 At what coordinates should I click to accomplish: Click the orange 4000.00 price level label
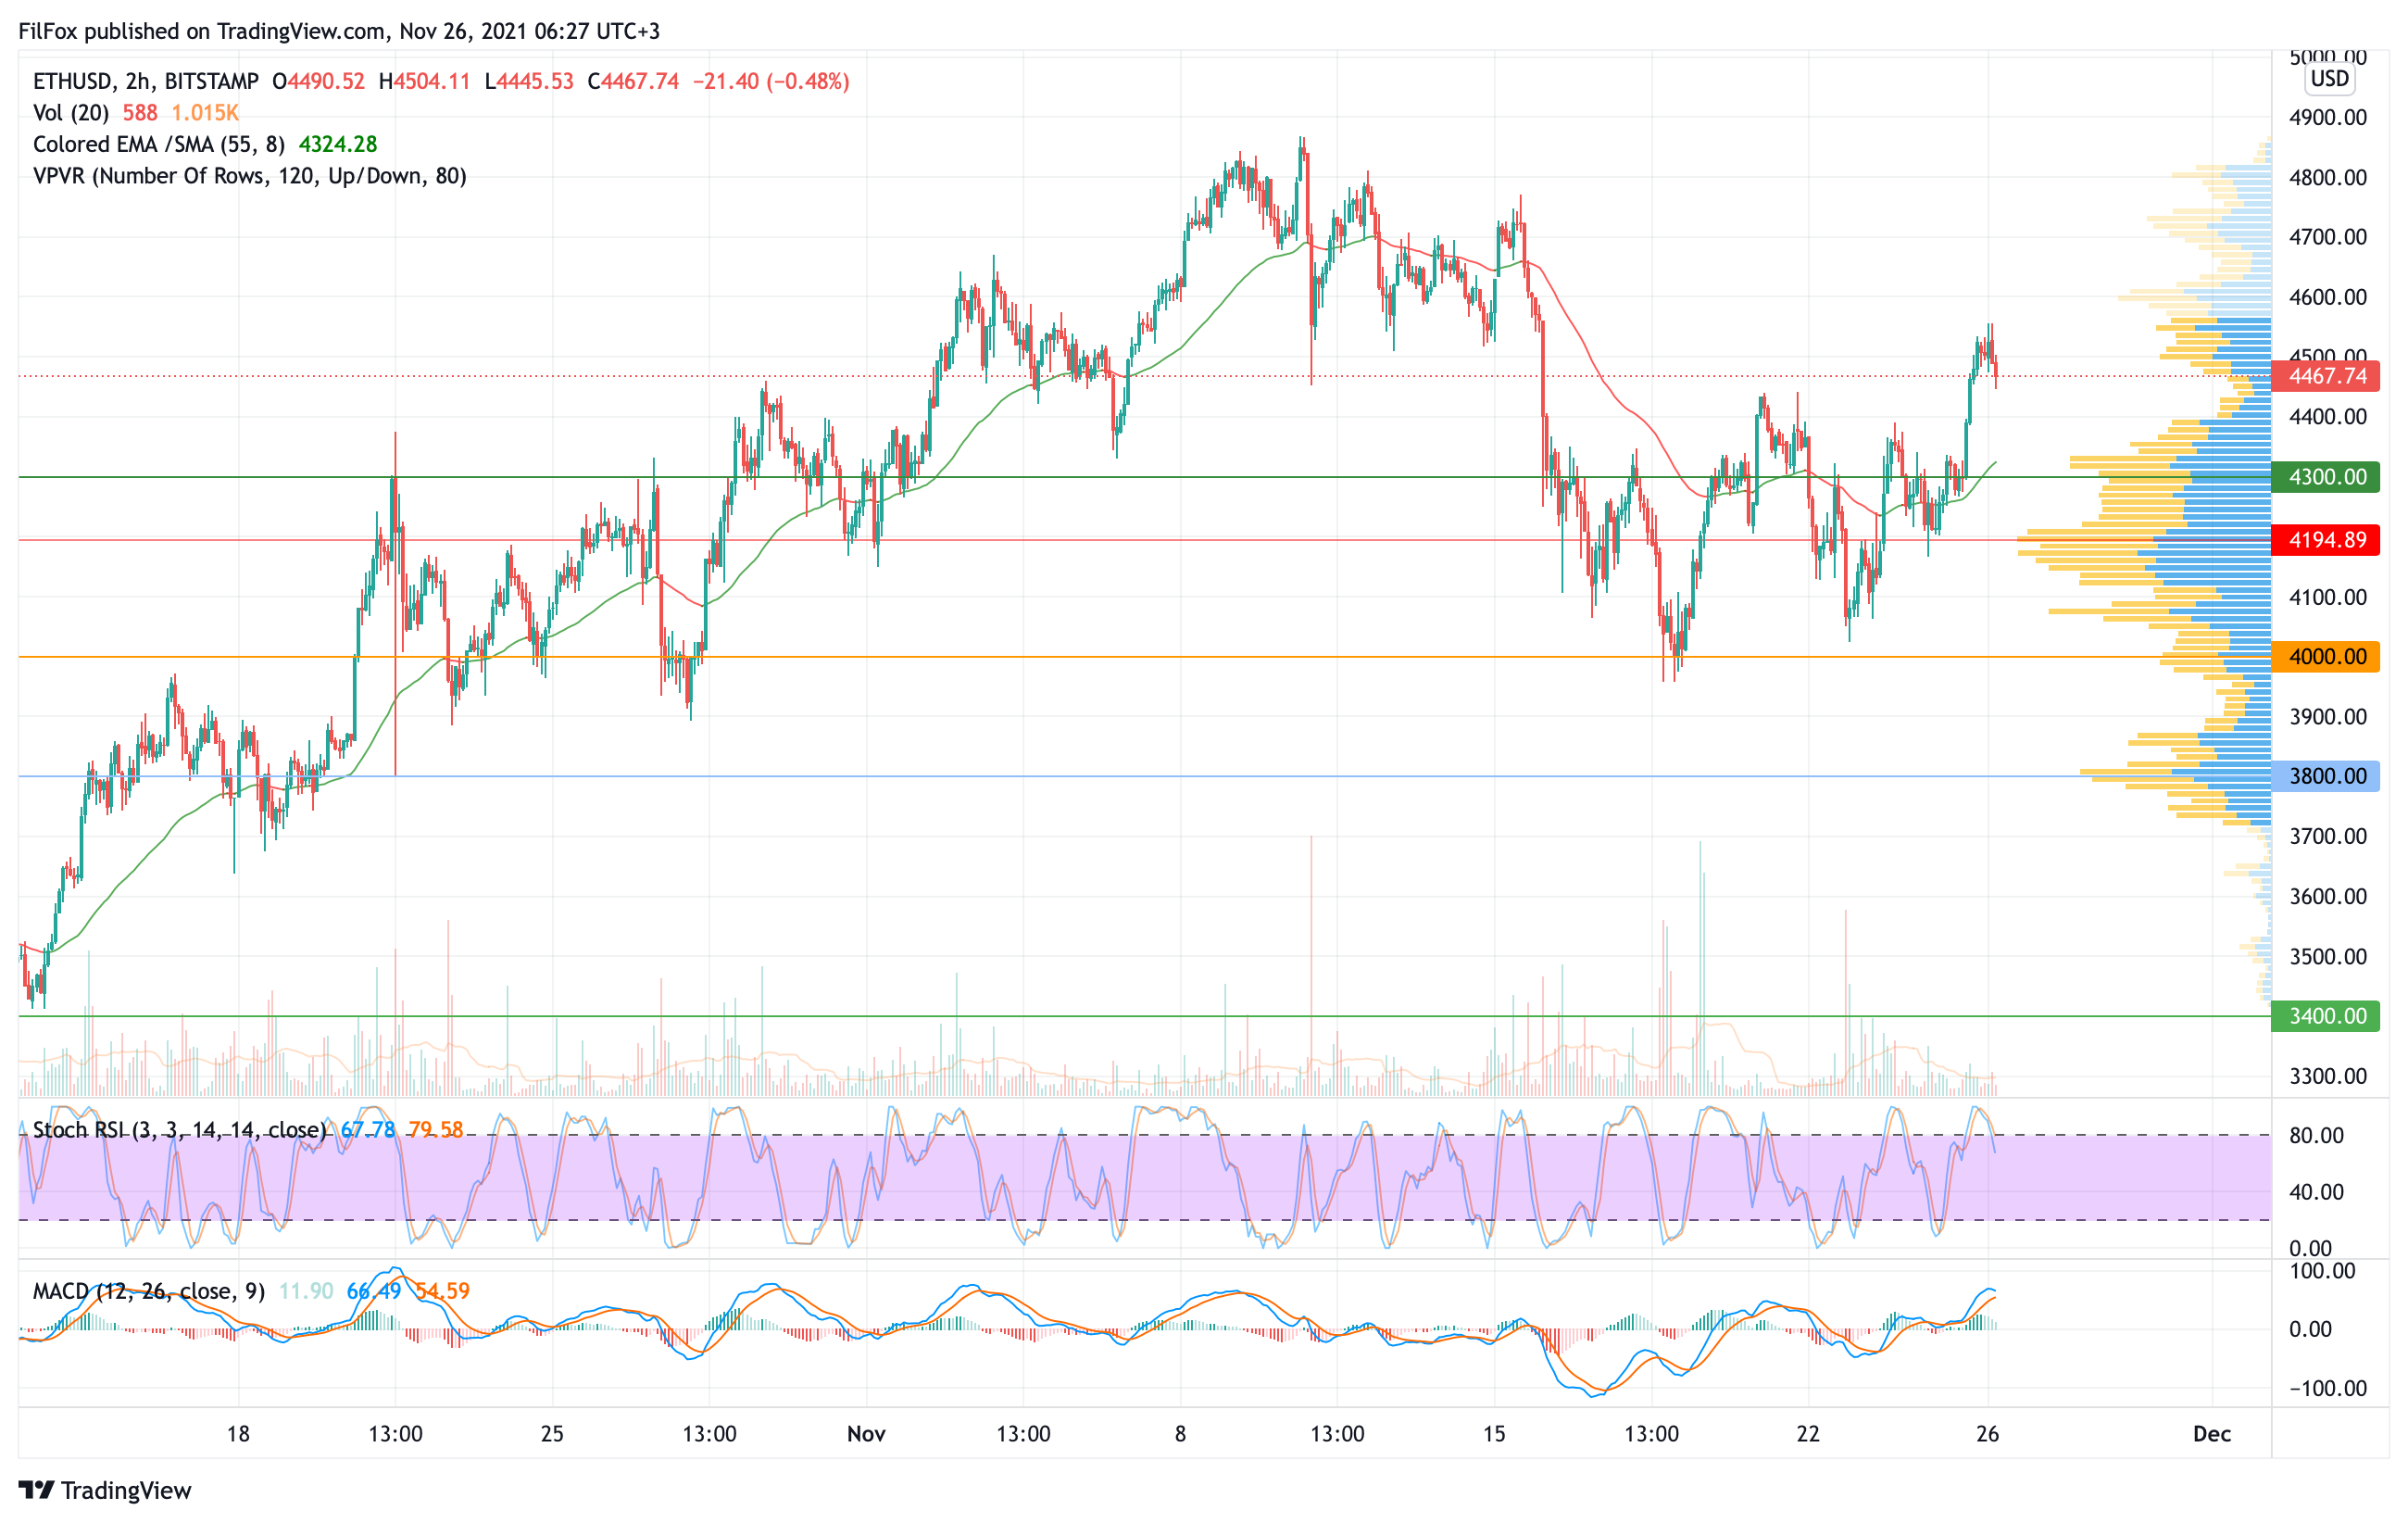2326,657
